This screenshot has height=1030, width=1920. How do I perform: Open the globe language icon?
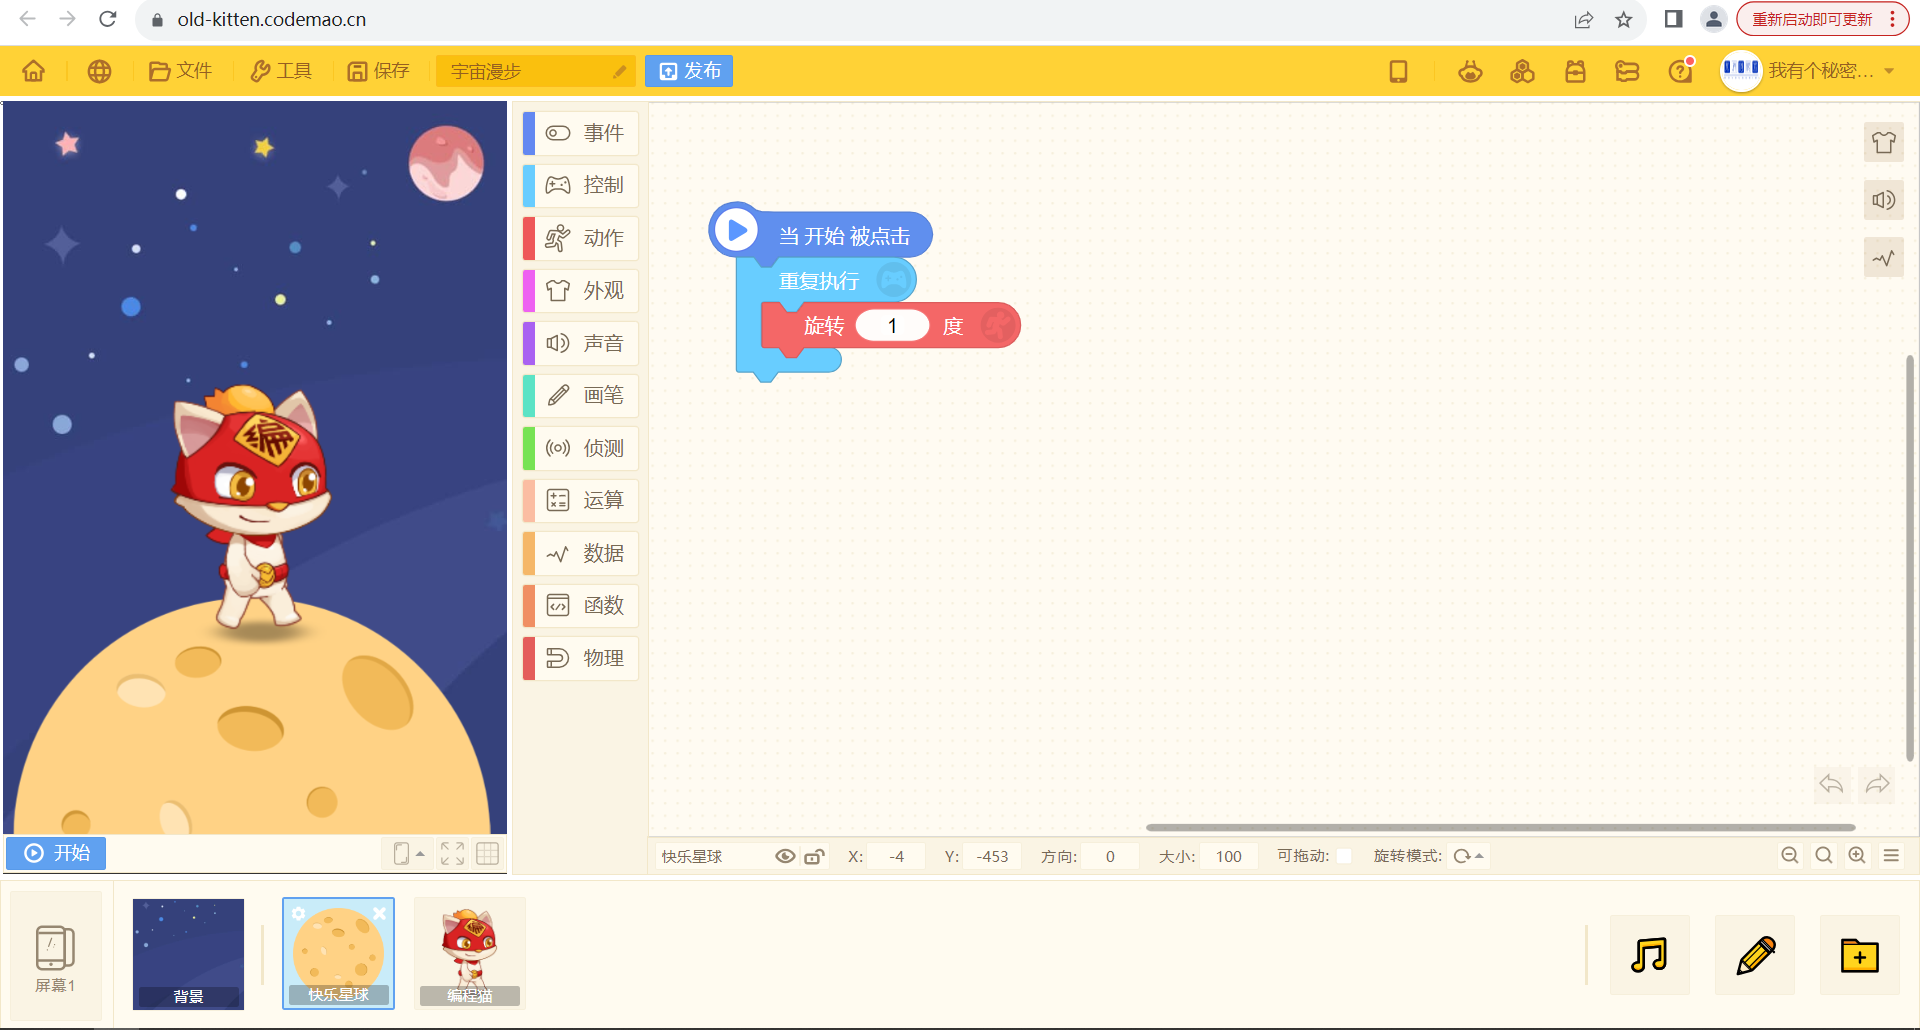point(99,71)
